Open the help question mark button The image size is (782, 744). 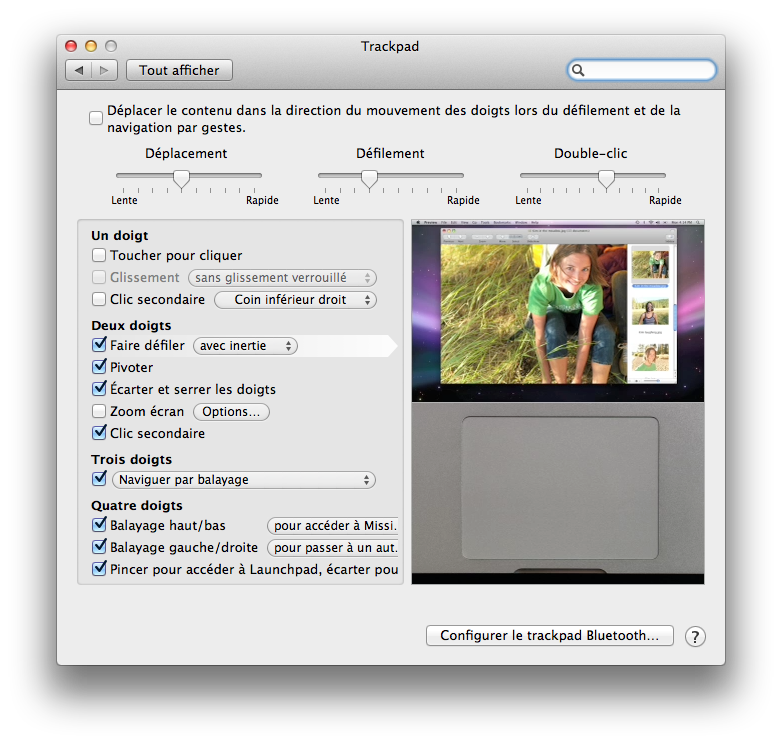[x=695, y=636]
